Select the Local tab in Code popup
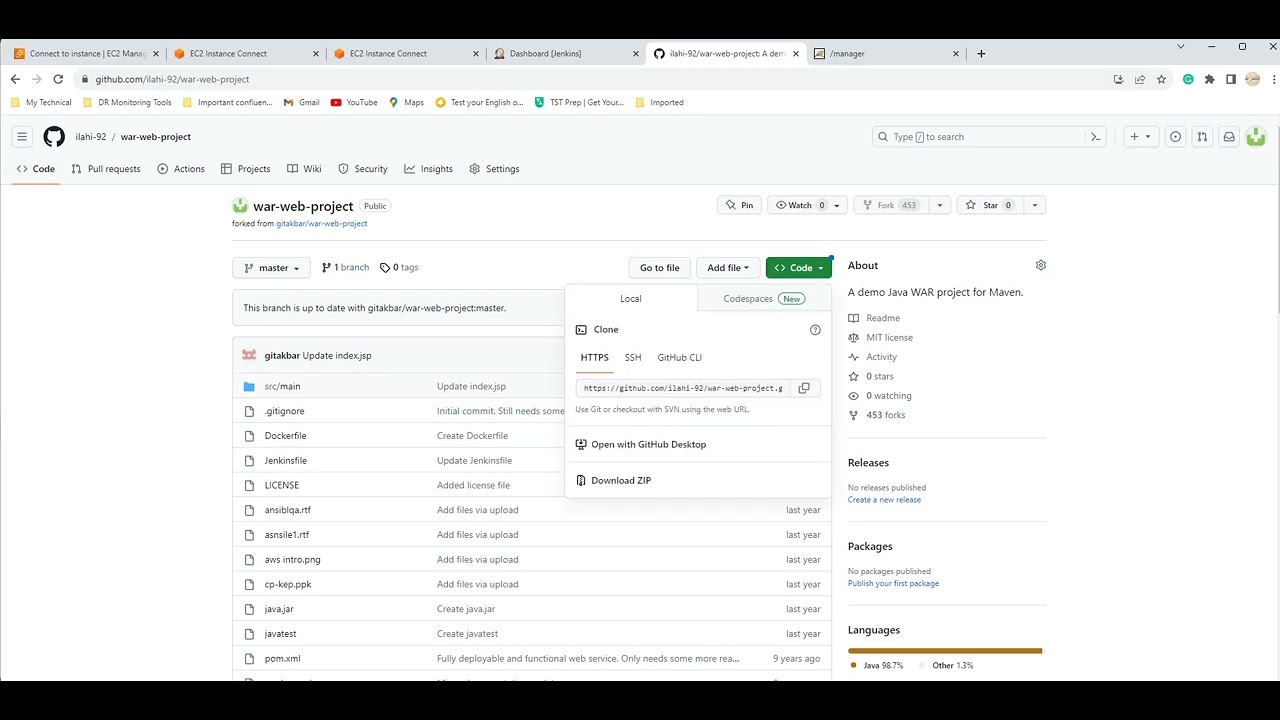Screen dimensions: 1280x720 point(631,299)
